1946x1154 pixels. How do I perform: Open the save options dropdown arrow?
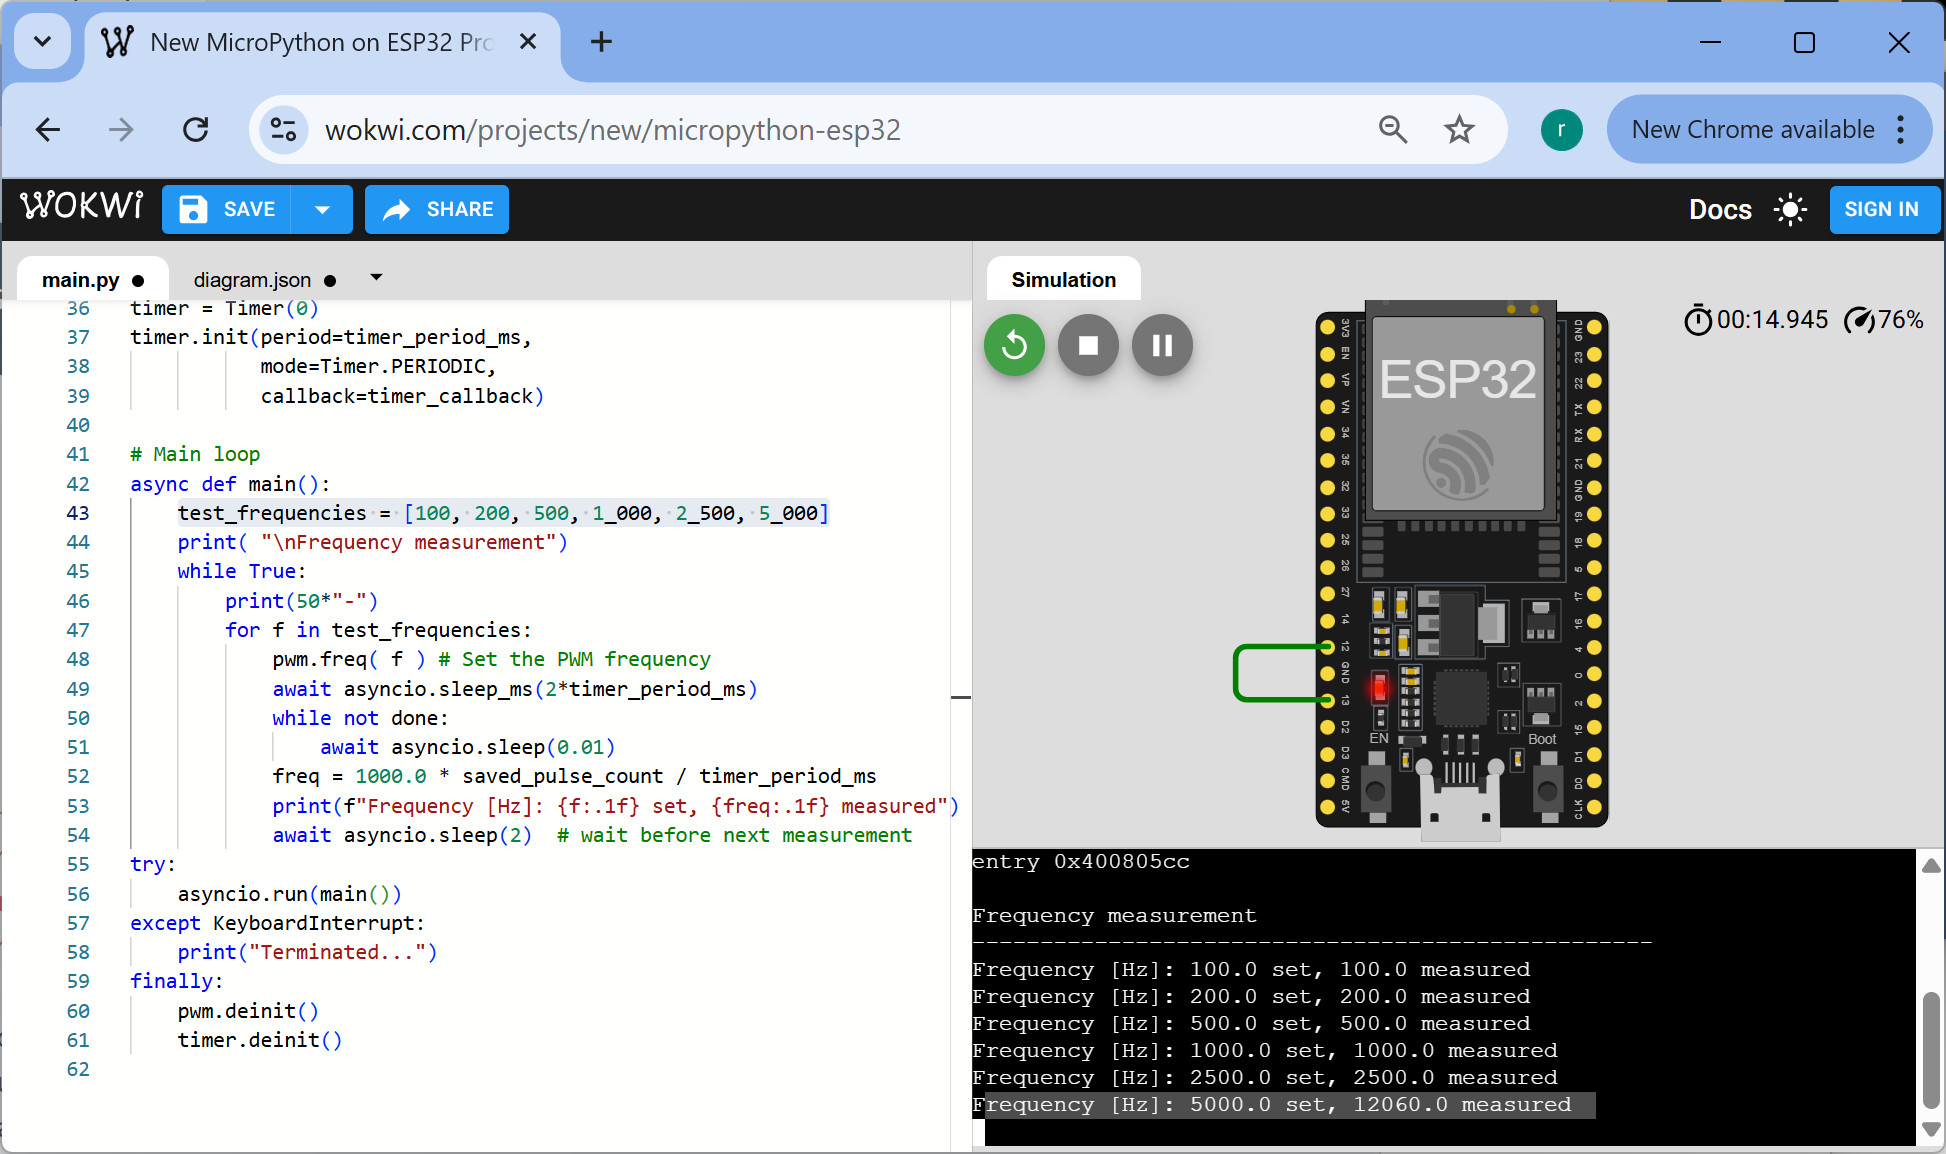322,209
